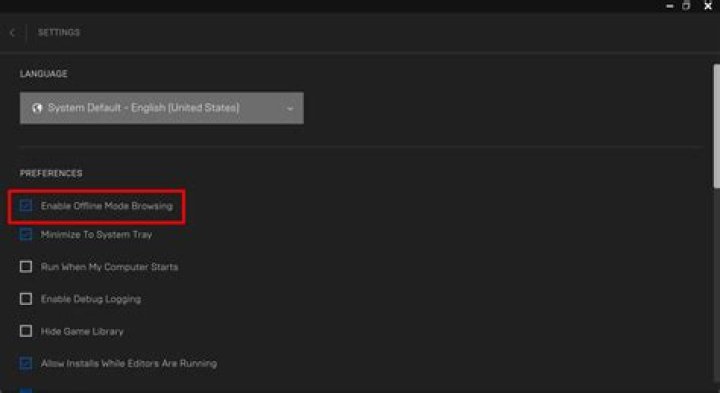Click the Minimize To System Tray label text

(96, 235)
